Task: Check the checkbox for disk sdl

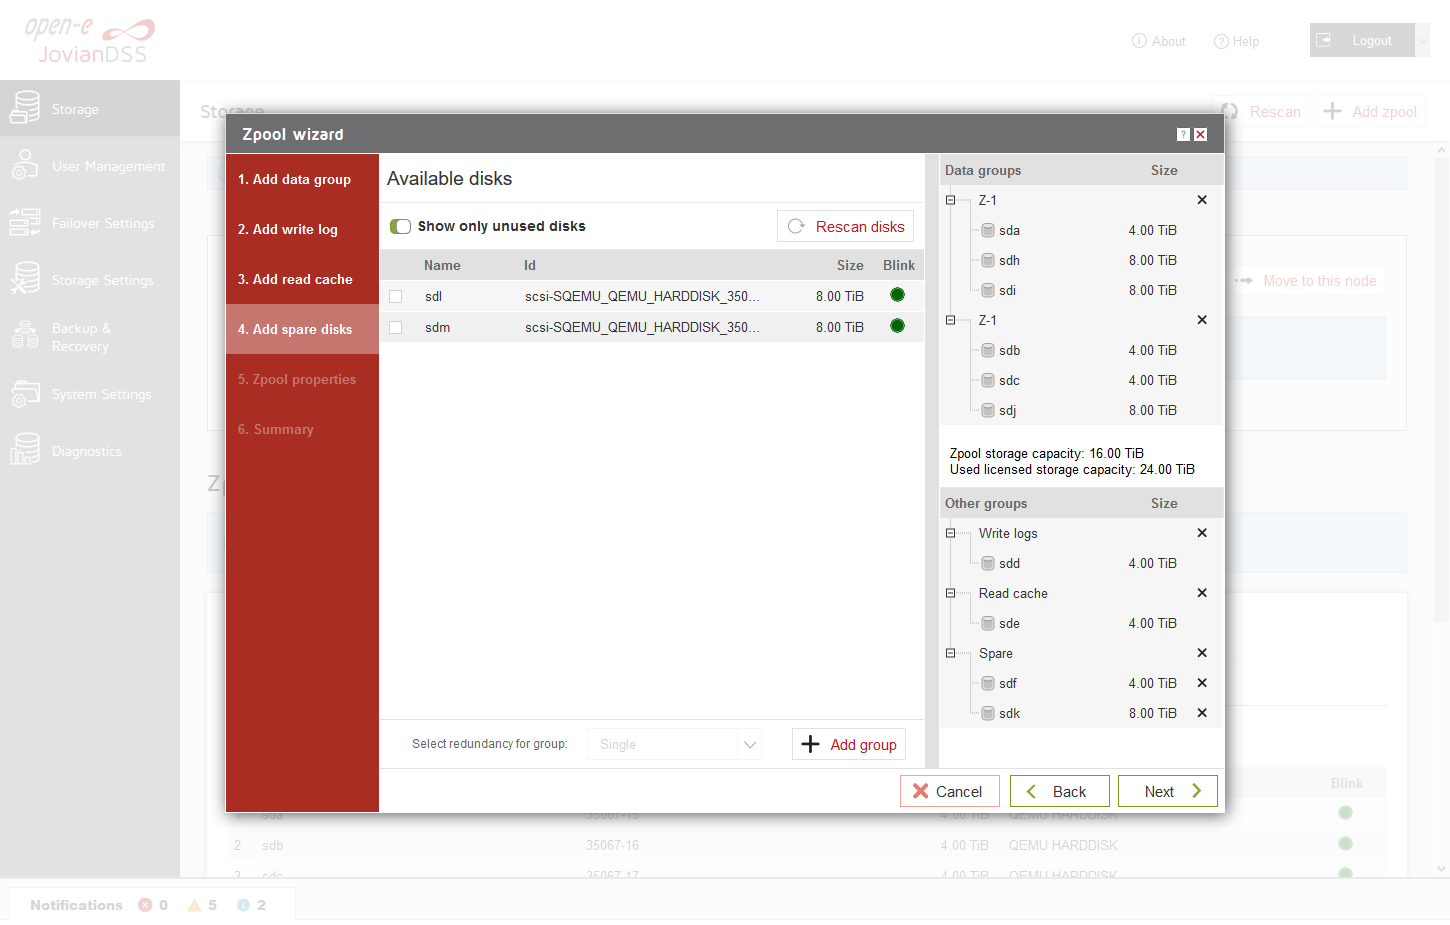Action: [396, 296]
